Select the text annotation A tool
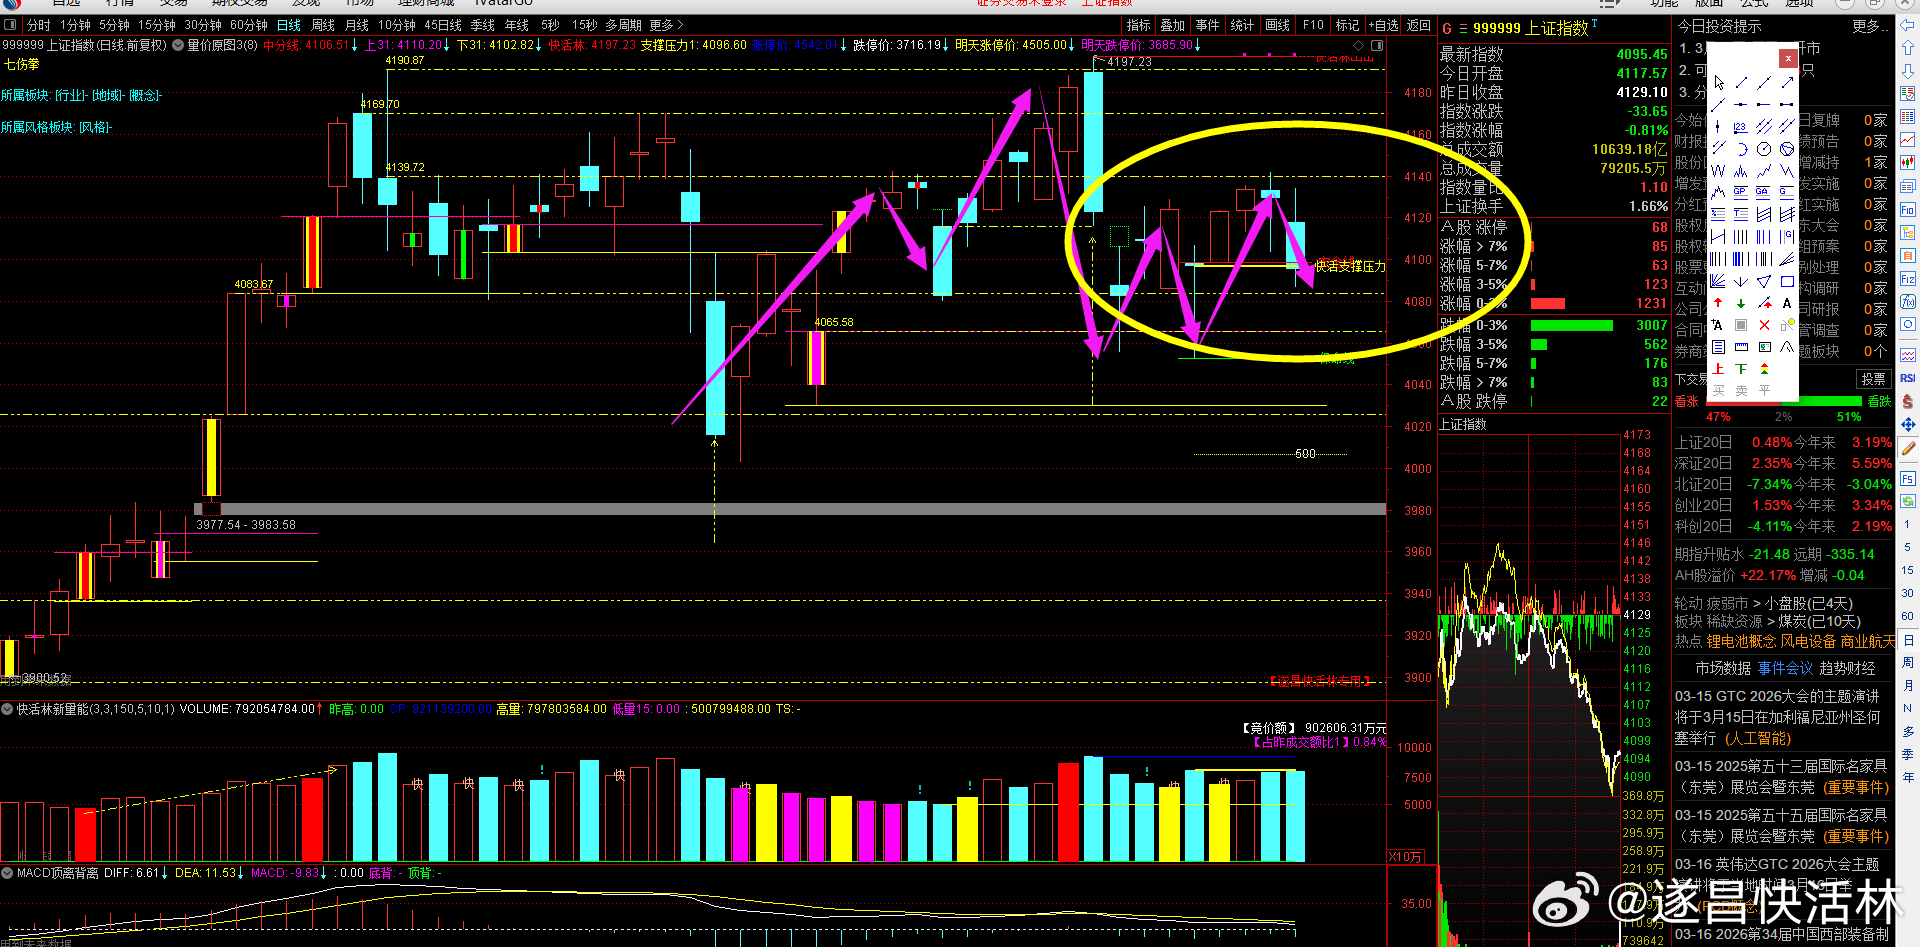Image resolution: width=1920 pixels, height=947 pixels. (x=1787, y=302)
